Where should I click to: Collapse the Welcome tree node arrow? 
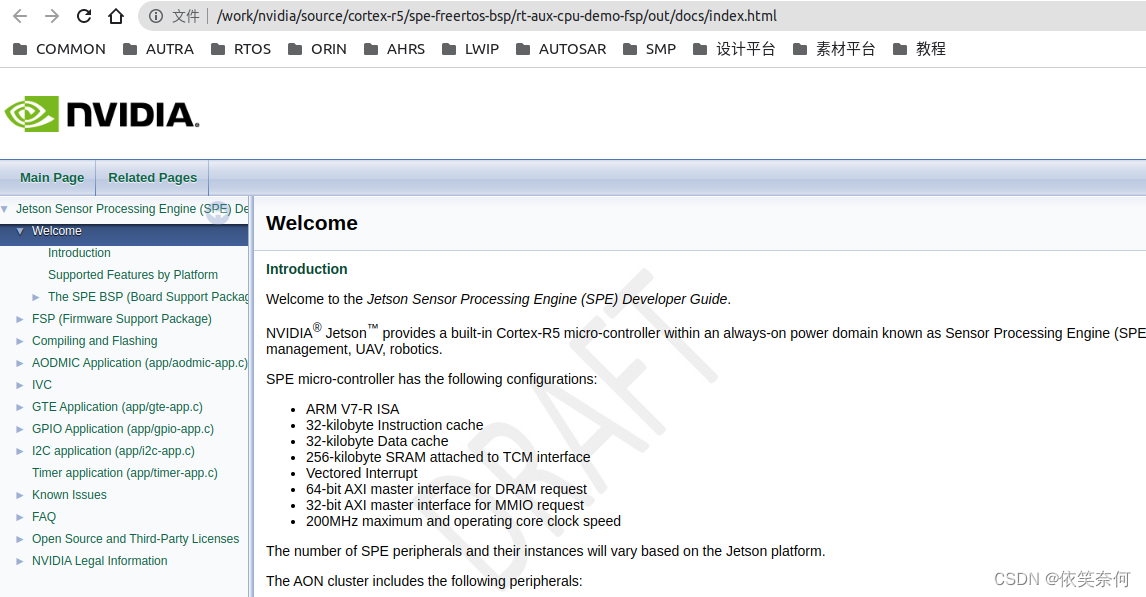point(20,231)
